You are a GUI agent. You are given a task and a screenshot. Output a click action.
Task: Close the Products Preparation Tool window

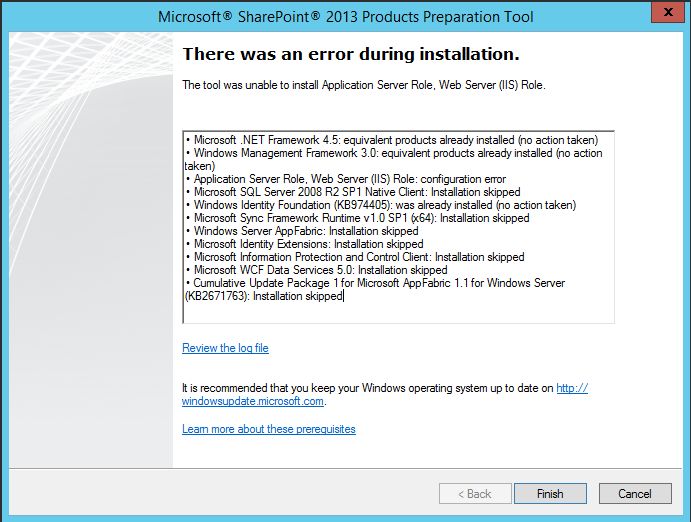click(668, 12)
